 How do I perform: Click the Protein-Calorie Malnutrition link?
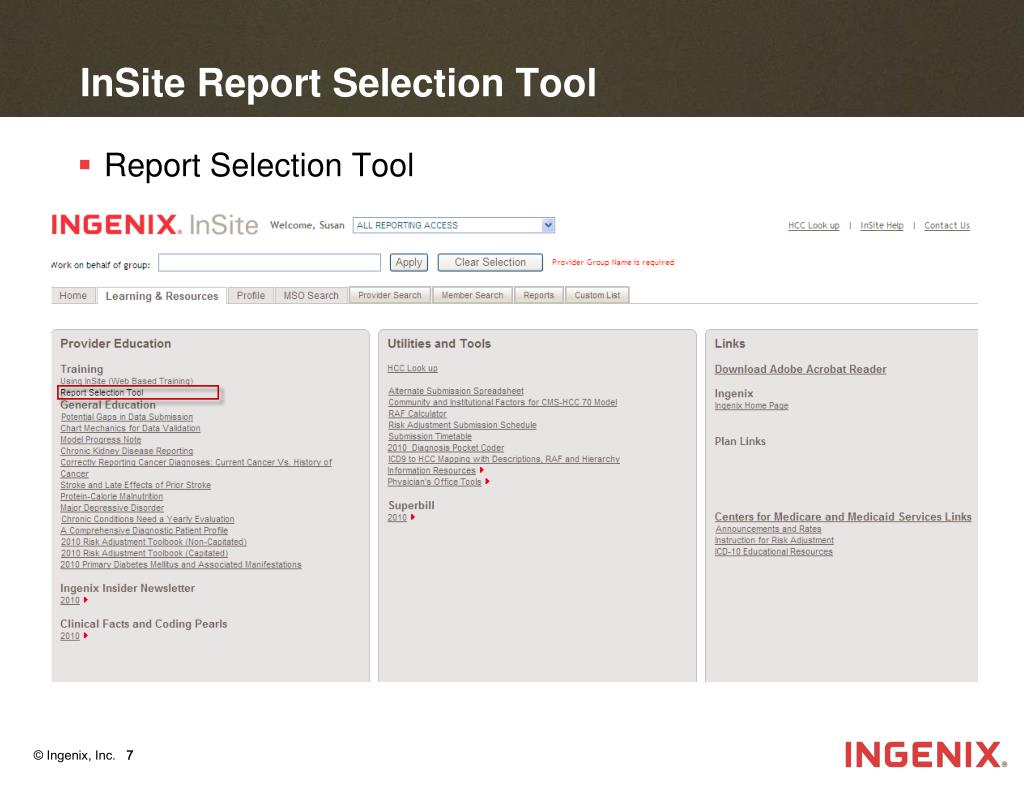pos(112,496)
